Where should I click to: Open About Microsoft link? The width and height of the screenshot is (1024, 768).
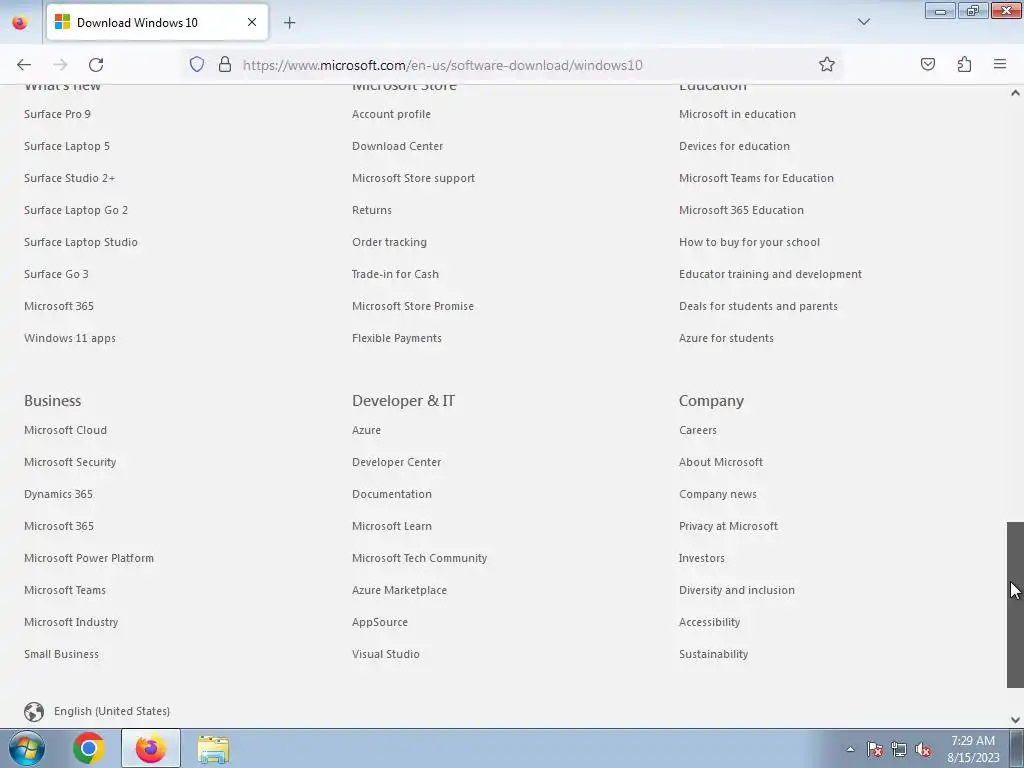tap(721, 462)
